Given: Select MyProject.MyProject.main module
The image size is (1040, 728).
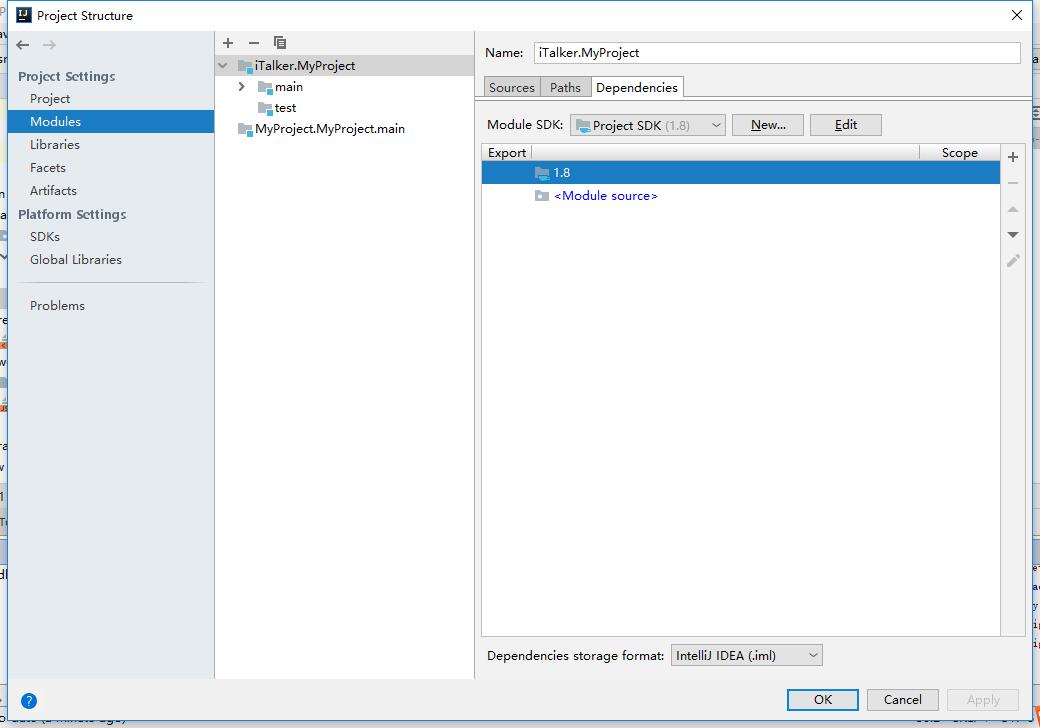Looking at the screenshot, I should (x=330, y=129).
